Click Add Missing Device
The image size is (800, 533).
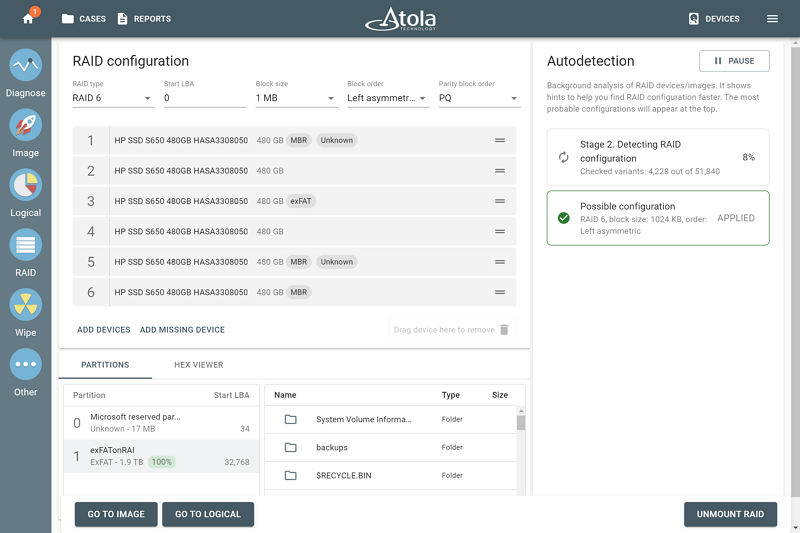[x=182, y=330]
